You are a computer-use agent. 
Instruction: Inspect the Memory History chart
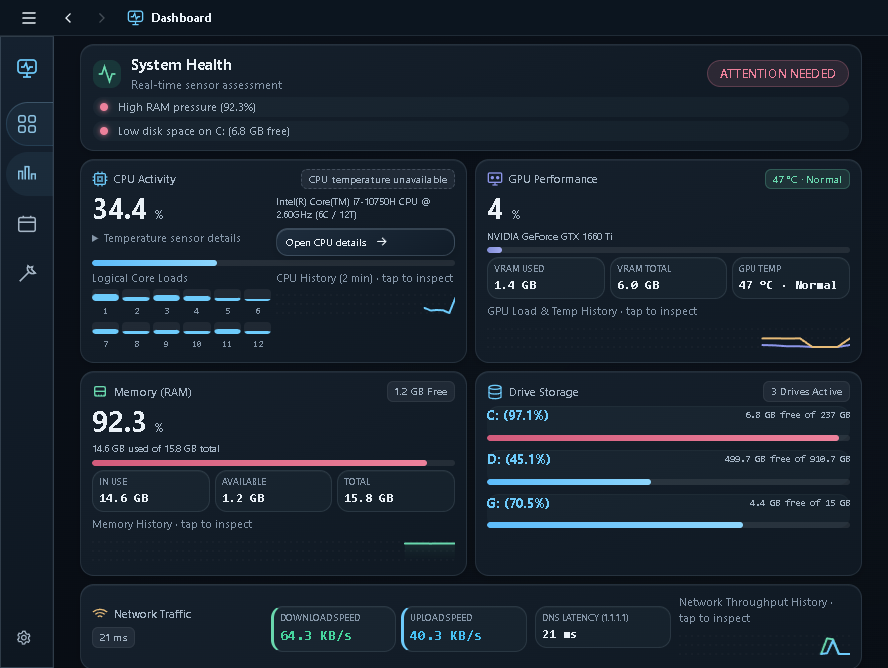tap(274, 549)
